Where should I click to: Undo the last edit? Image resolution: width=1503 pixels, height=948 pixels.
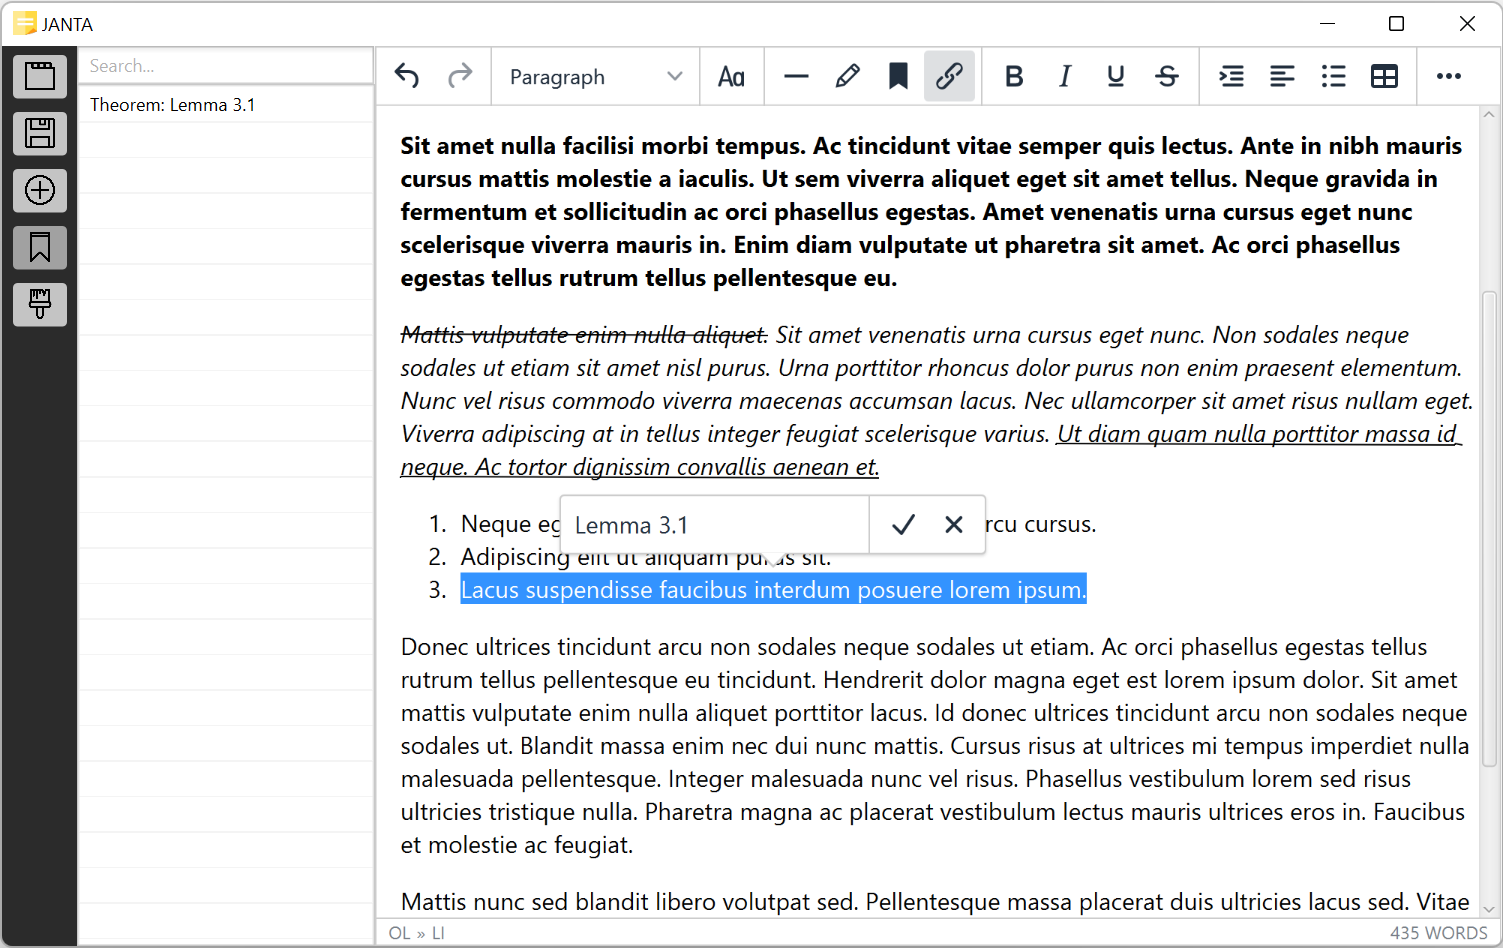pos(407,76)
